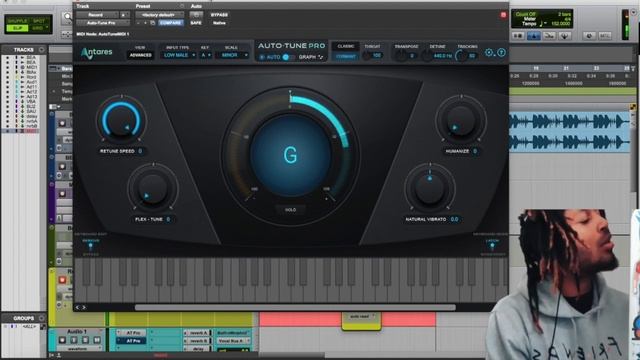
Task: Click the Detune value field 440.0 Hz
Action: point(442,56)
